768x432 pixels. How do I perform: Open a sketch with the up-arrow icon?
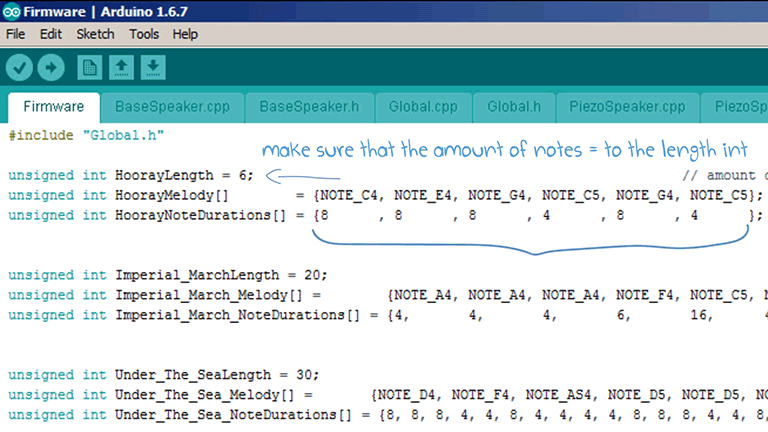pos(121,68)
